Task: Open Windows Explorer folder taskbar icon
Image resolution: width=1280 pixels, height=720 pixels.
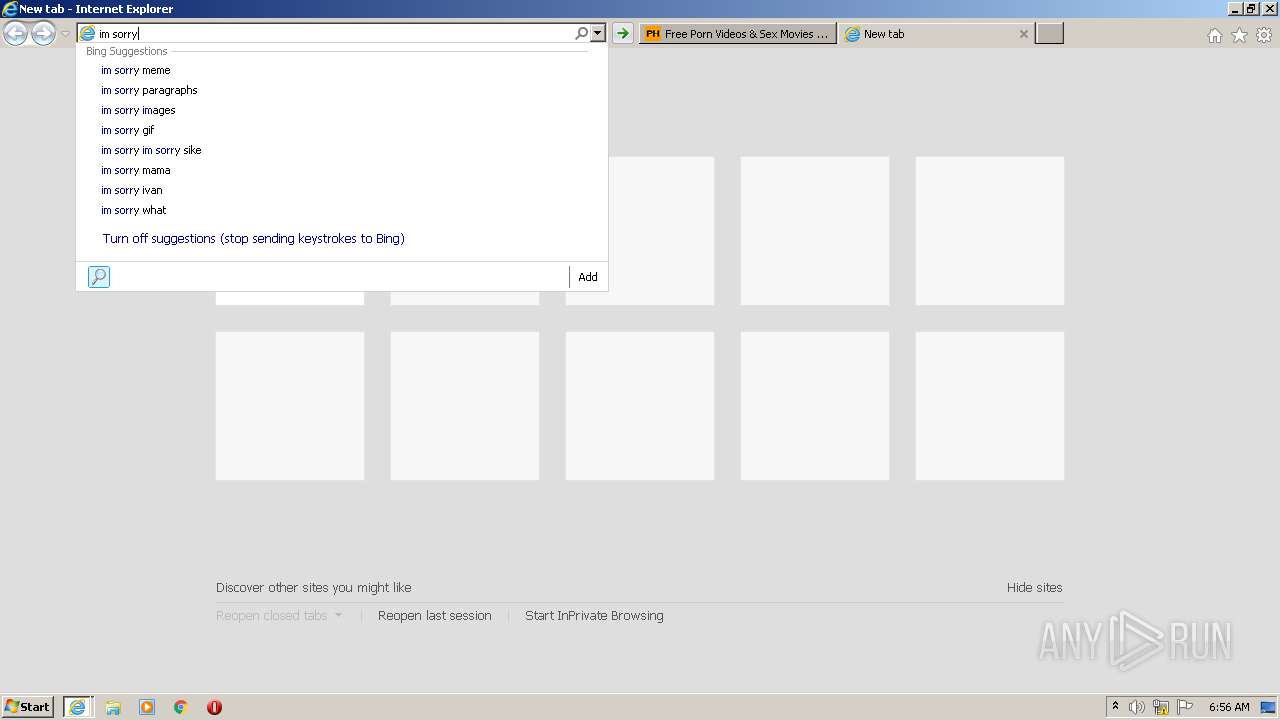Action: [x=113, y=707]
